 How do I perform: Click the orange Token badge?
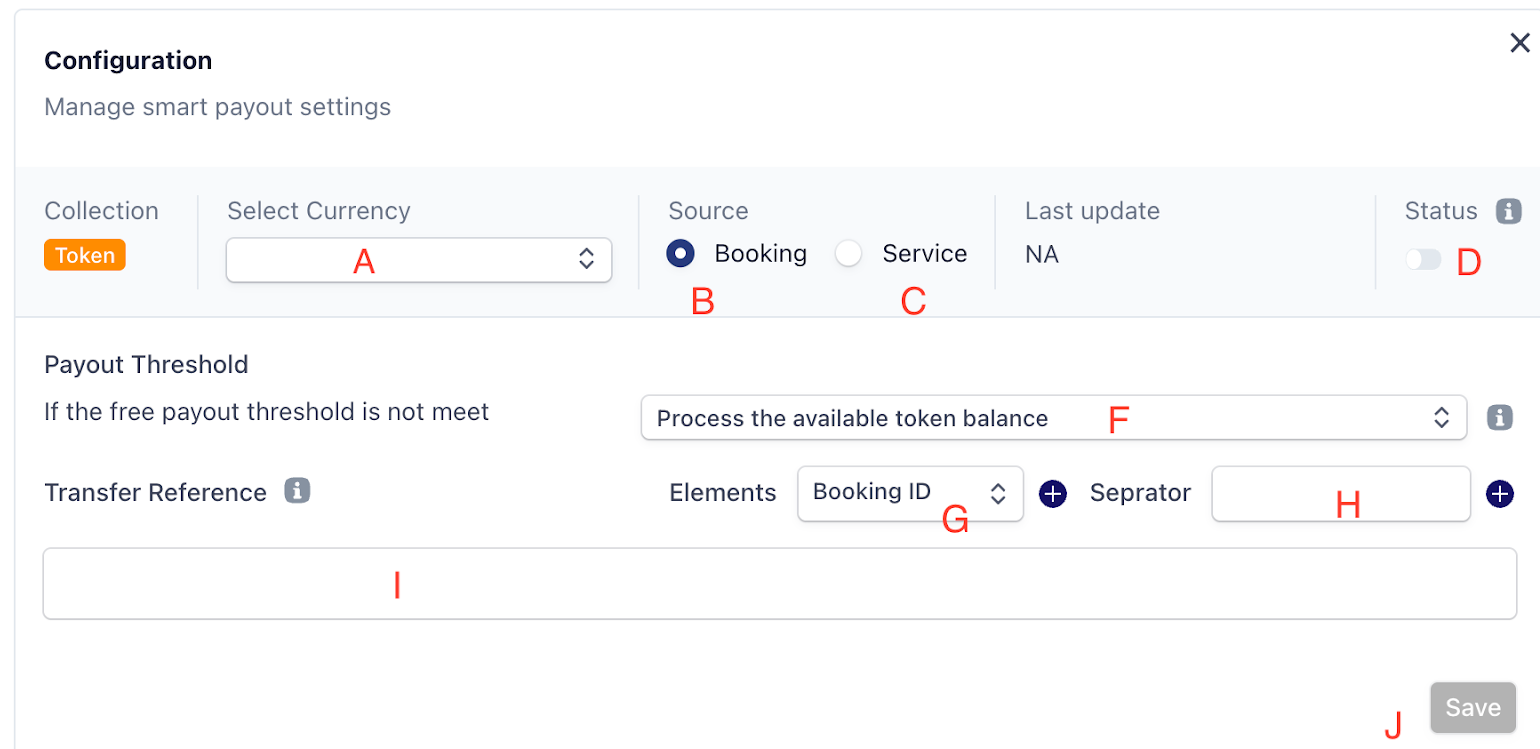coord(85,255)
